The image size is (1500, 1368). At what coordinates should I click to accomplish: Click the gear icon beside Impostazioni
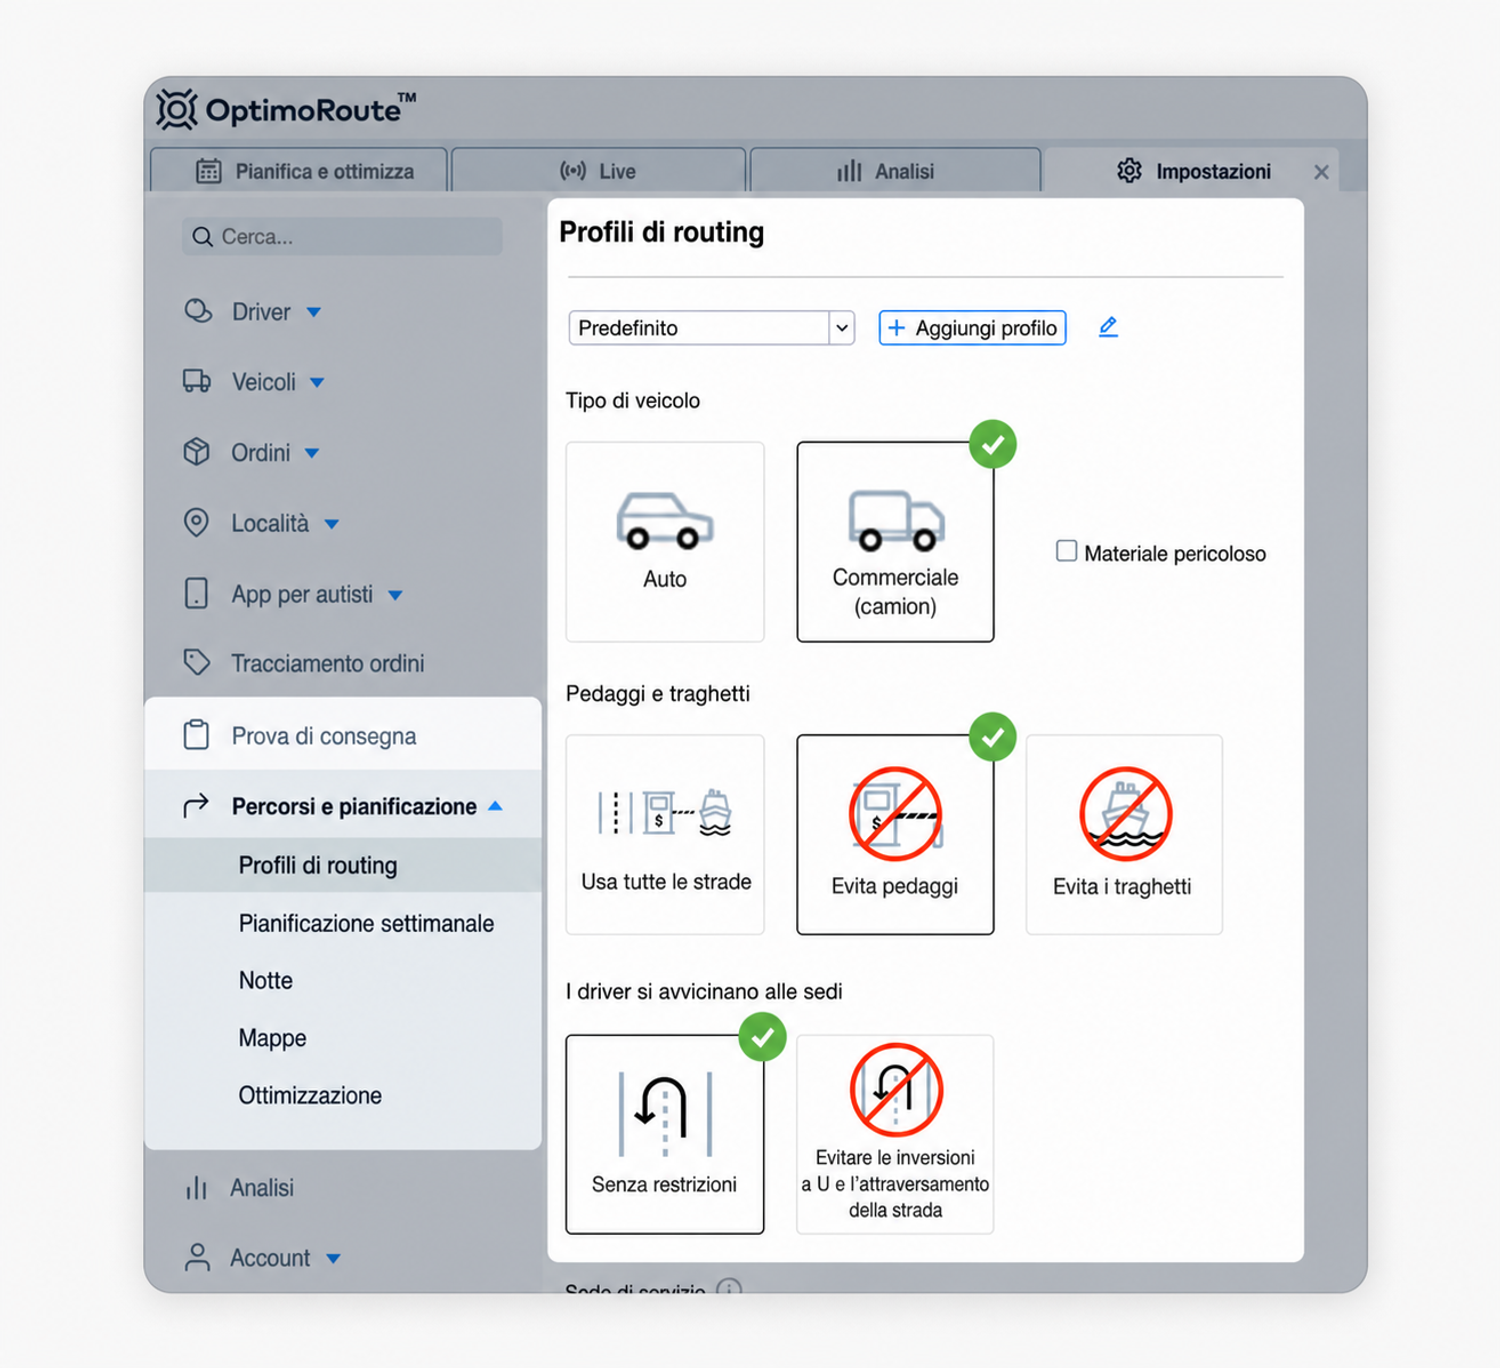click(1129, 171)
